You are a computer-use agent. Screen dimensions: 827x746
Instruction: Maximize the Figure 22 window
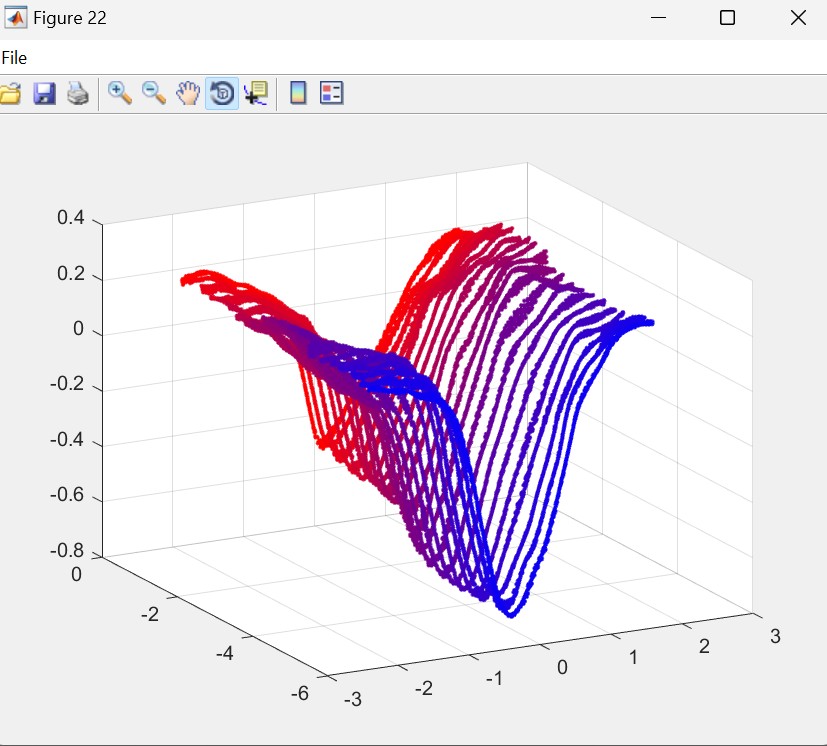click(x=727, y=18)
